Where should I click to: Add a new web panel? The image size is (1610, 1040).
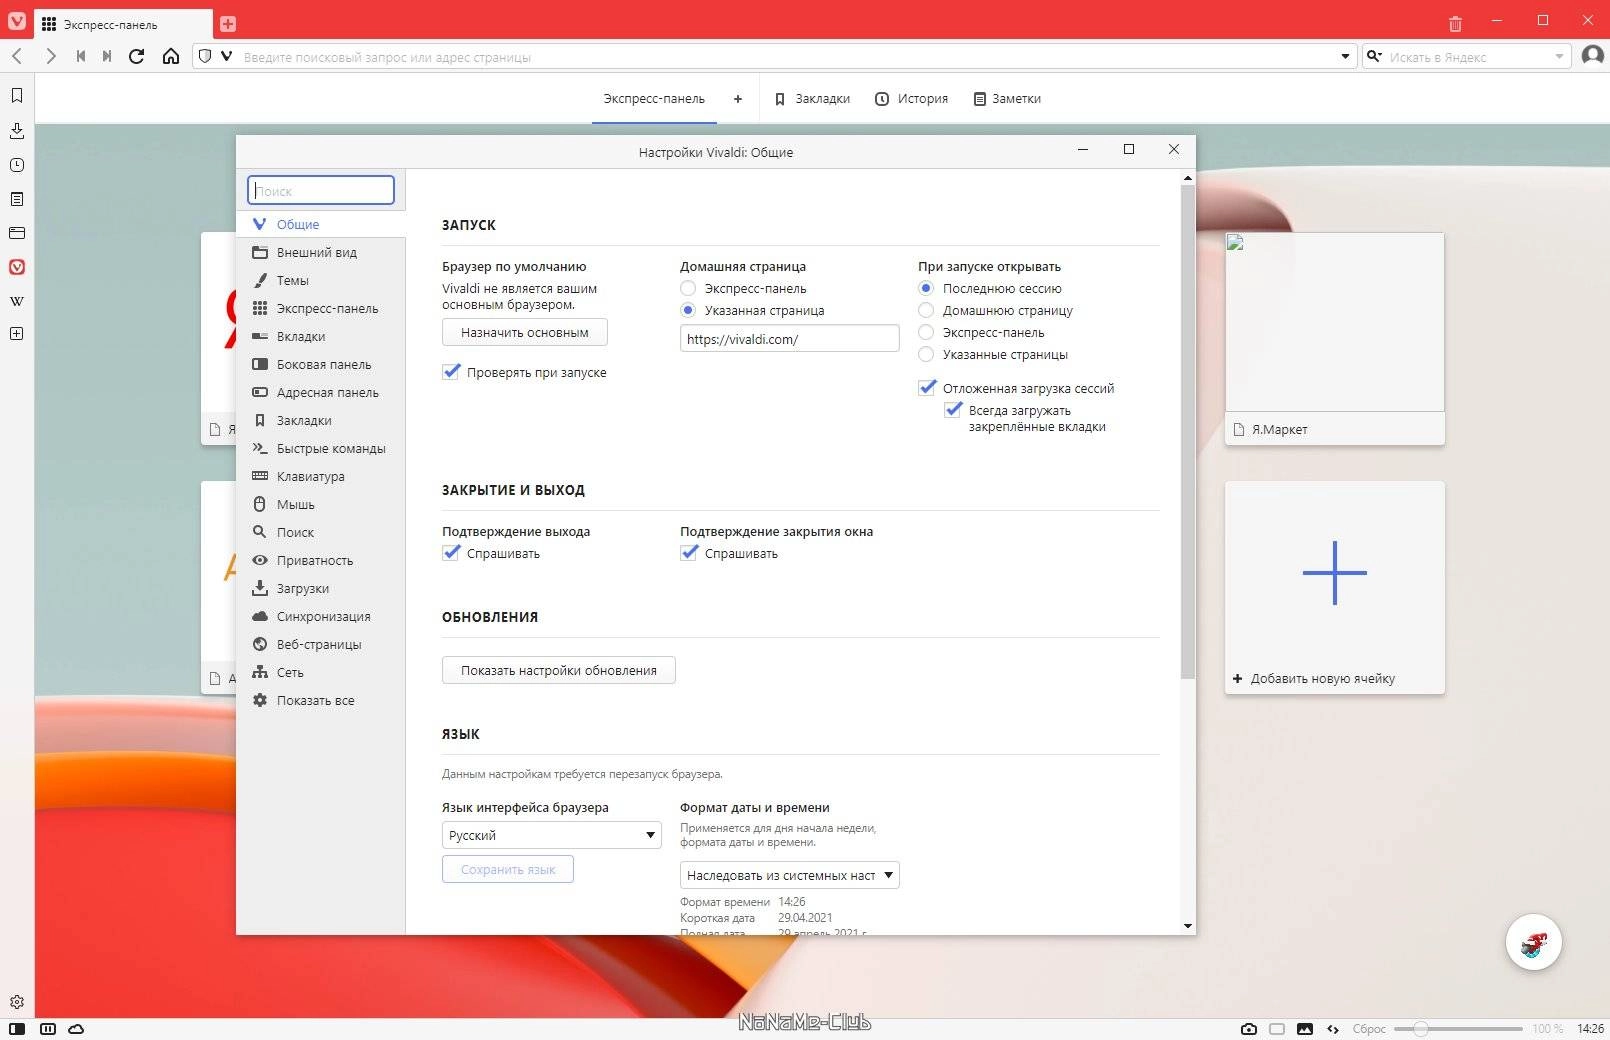pyautogui.click(x=17, y=333)
